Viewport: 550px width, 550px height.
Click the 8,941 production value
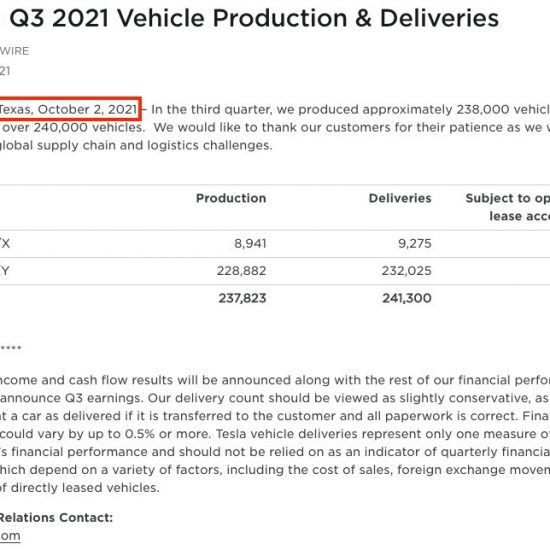(x=250, y=243)
